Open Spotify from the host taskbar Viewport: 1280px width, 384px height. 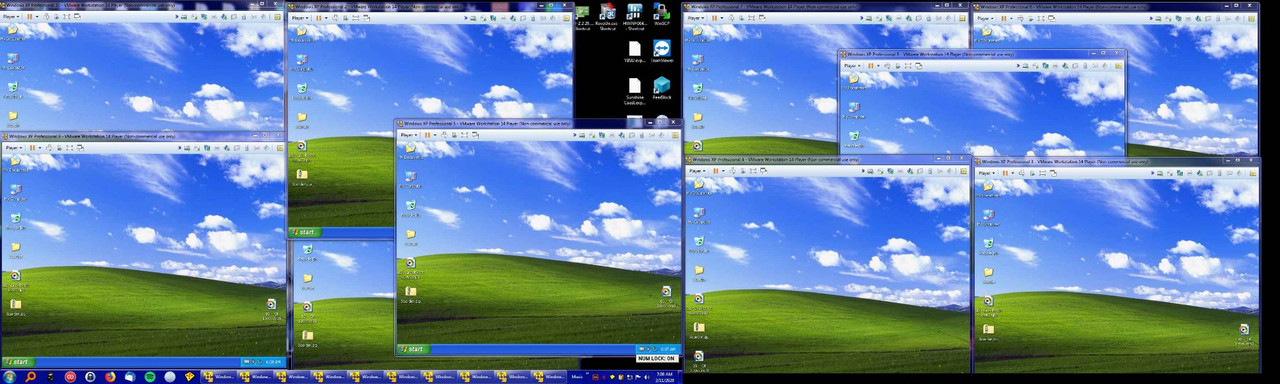150,377
